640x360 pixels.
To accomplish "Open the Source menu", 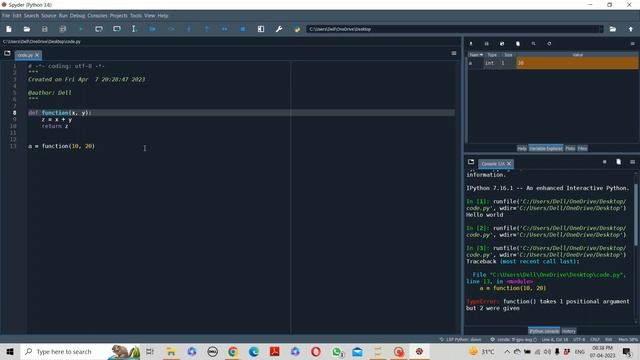I will point(48,16).
